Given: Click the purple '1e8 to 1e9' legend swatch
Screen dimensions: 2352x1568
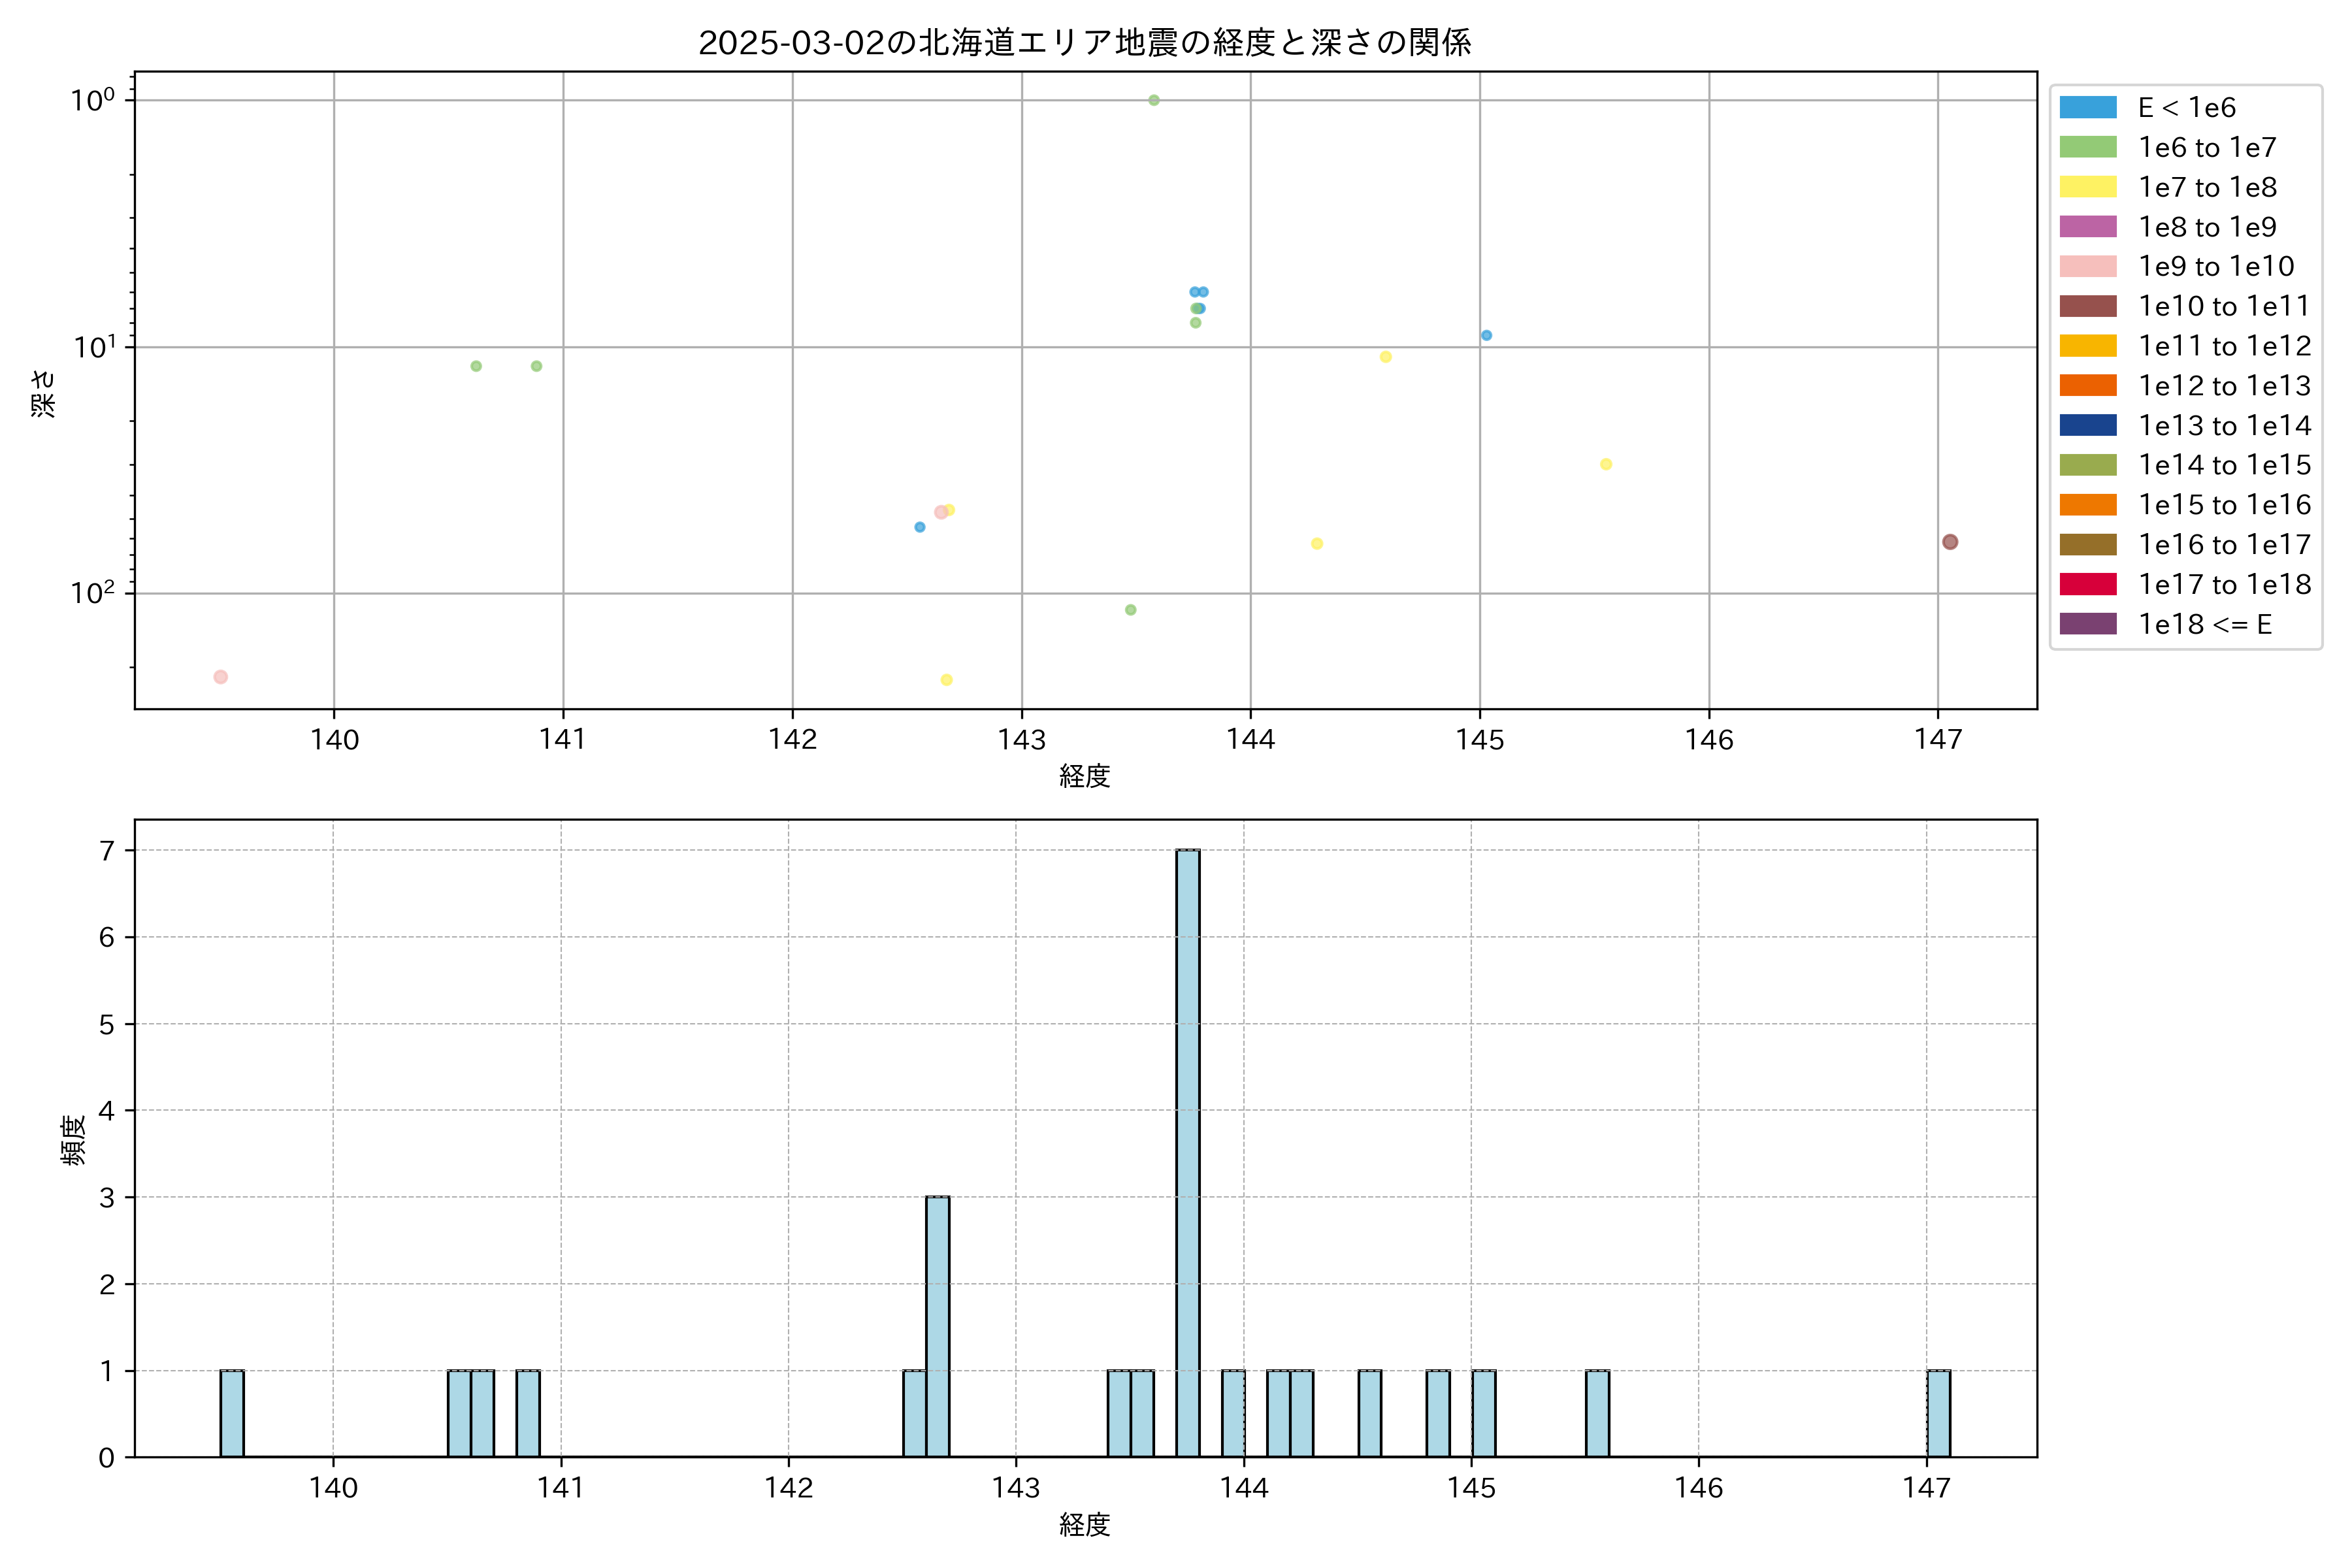Looking at the screenshot, I should click(2087, 227).
